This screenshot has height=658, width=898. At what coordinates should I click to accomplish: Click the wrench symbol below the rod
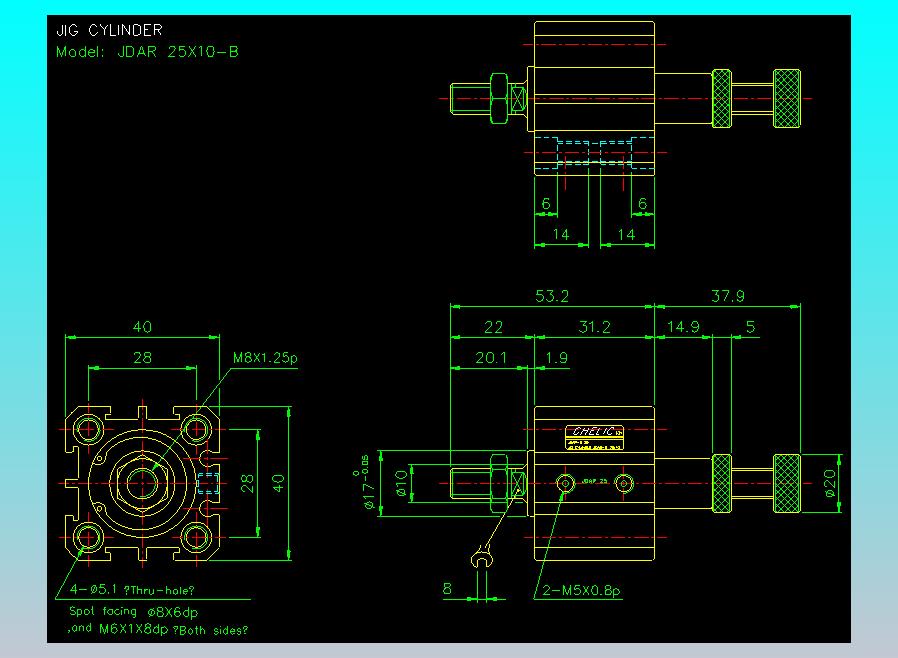(481, 557)
